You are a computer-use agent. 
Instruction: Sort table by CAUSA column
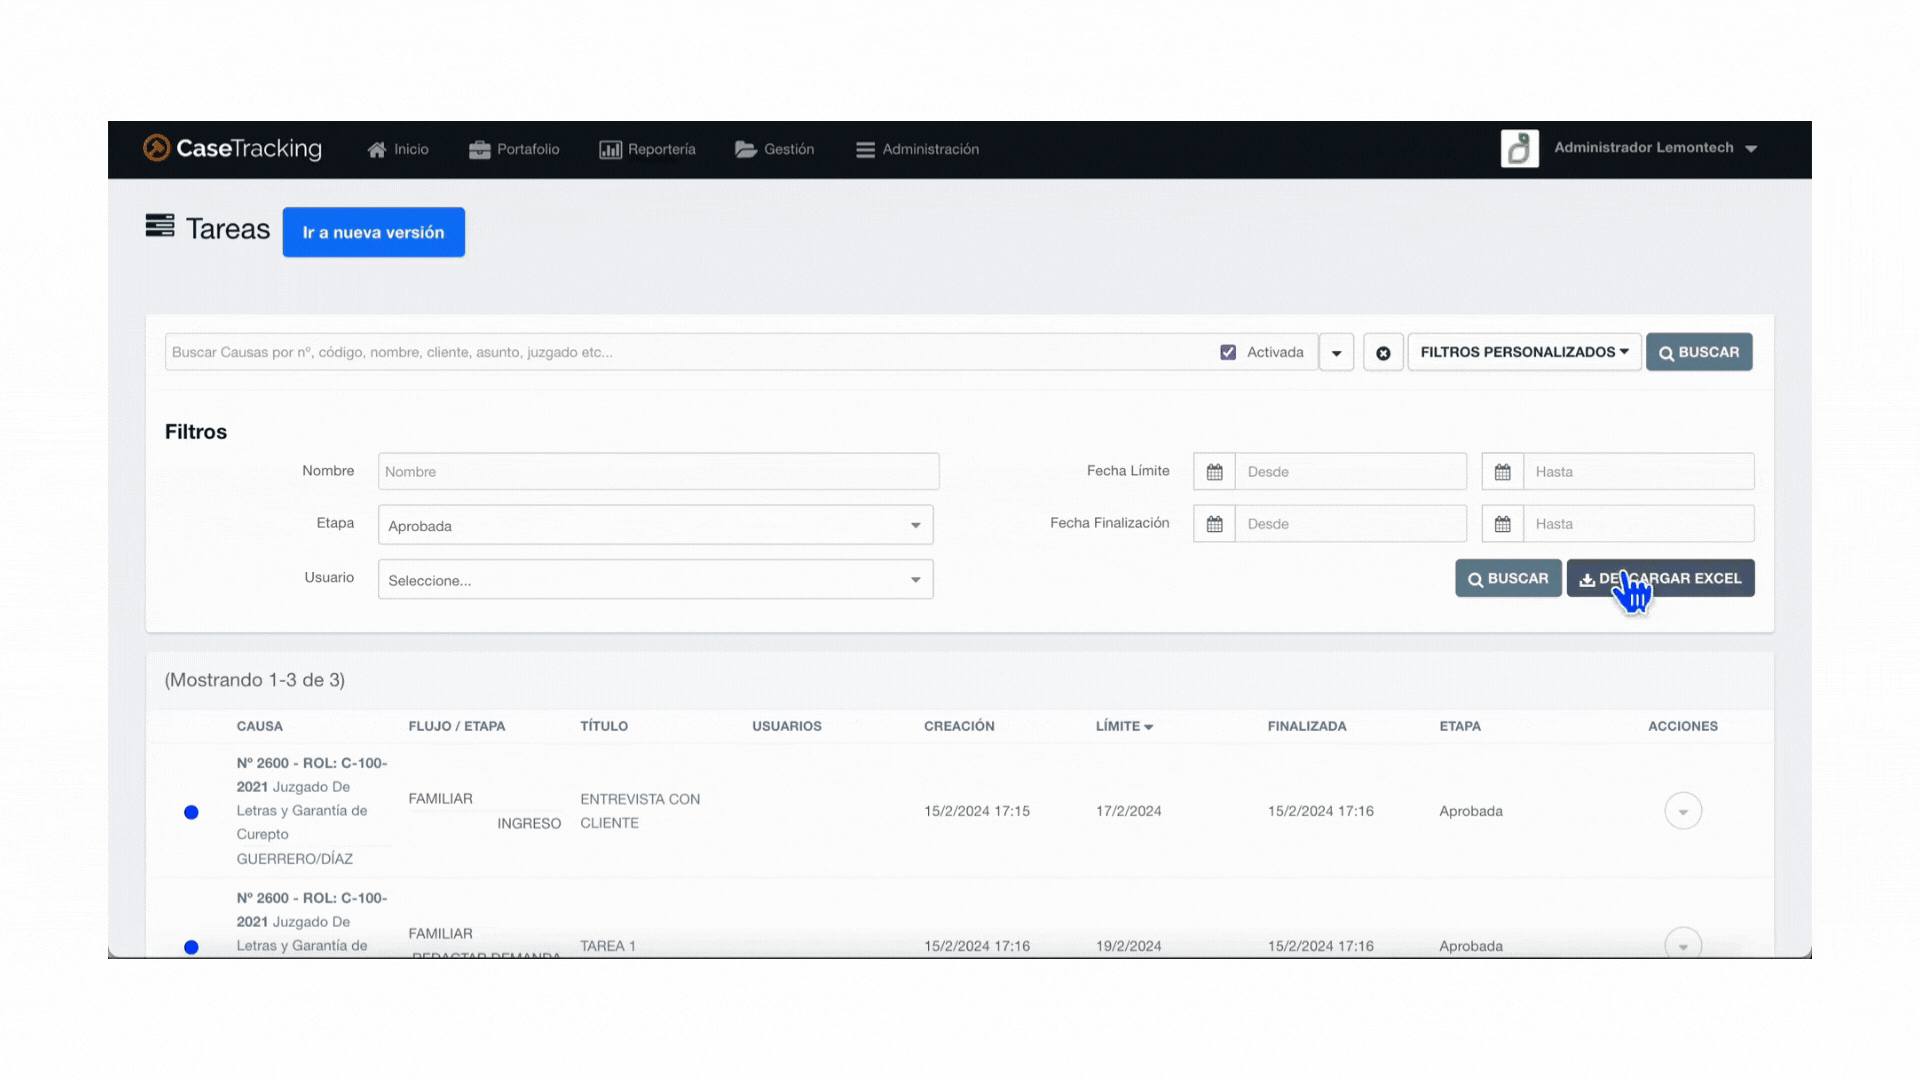(x=260, y=726)
